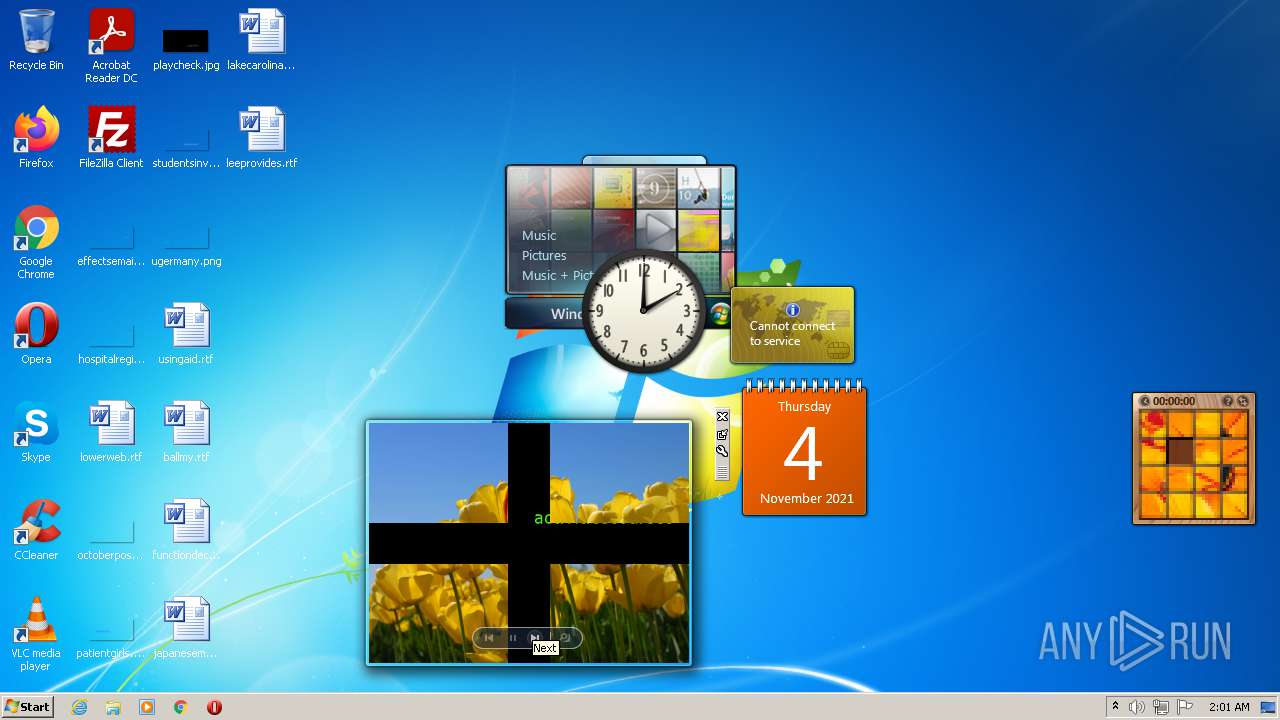Viewport: 1280px width, 720px height.
Task: Choose Music + Pictures in Media Center gadget
Action: point(557,276)
